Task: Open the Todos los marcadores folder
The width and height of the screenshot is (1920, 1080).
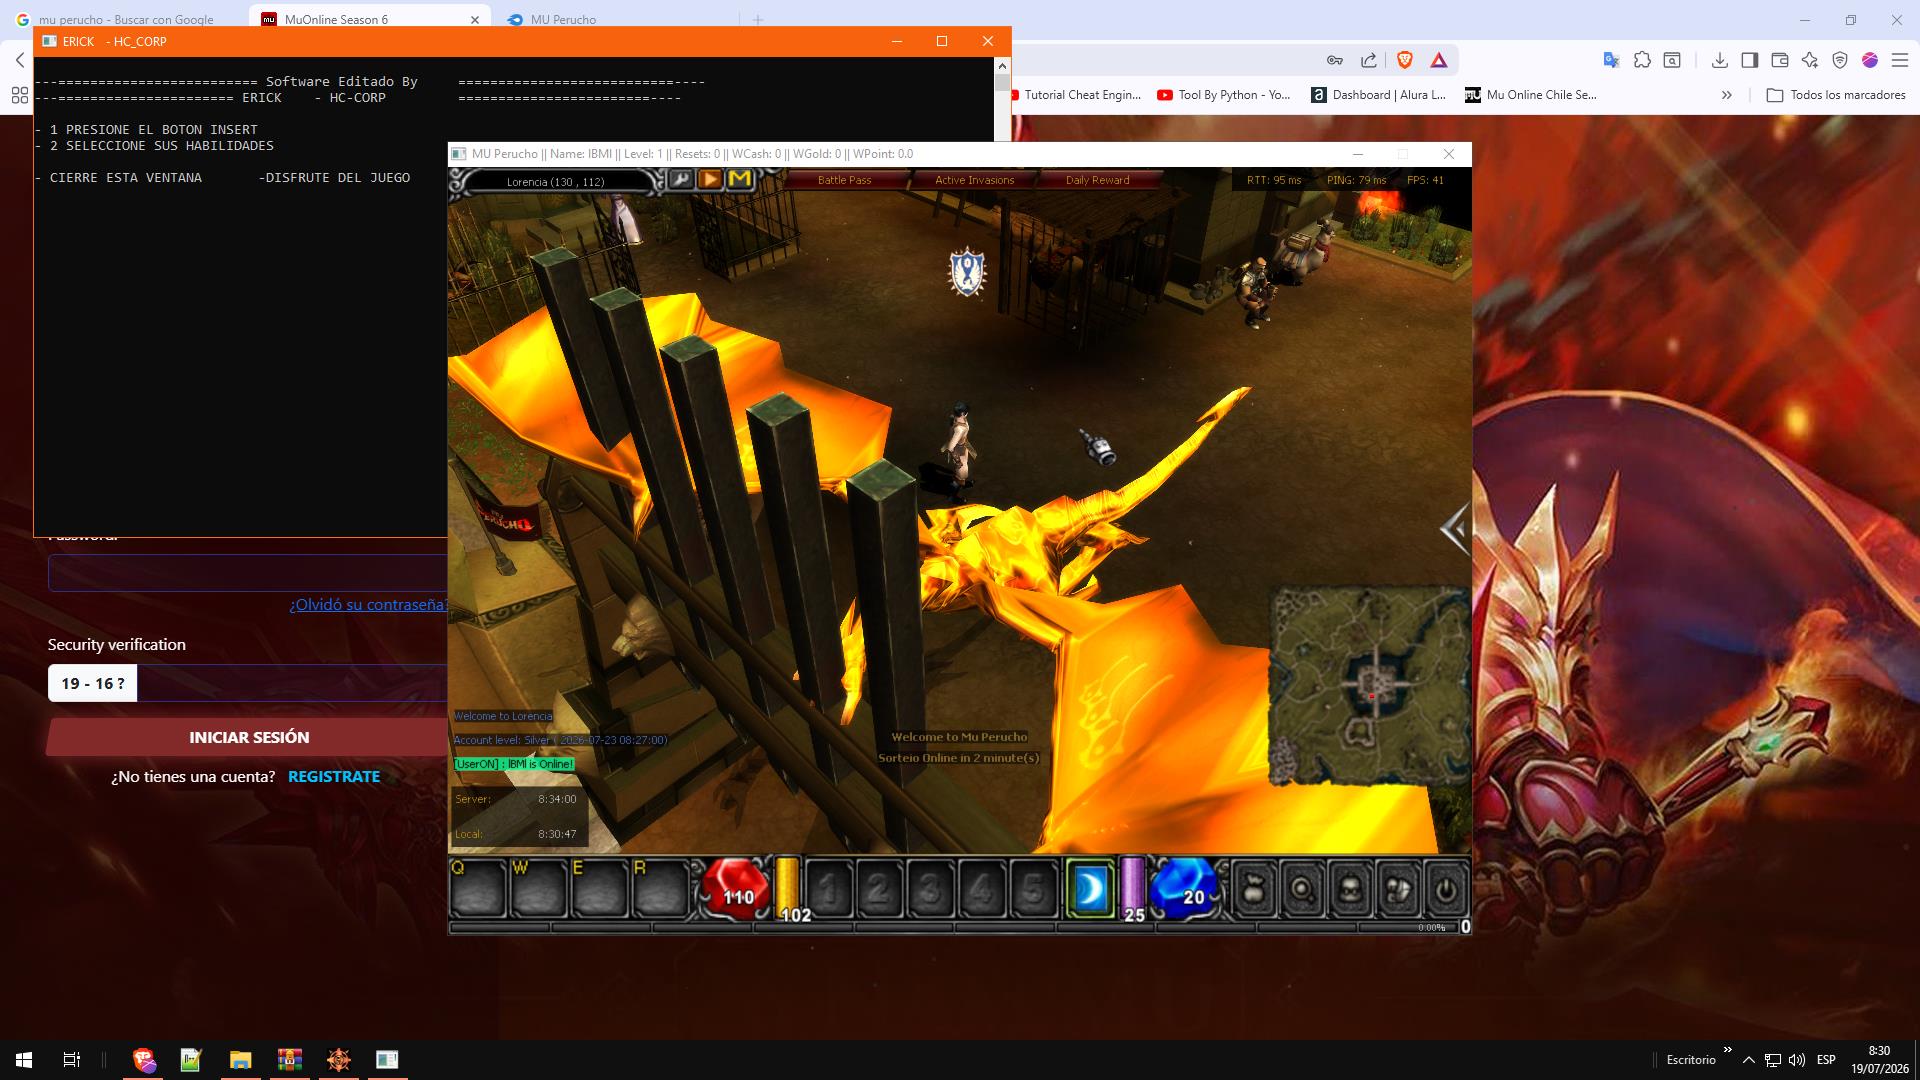Action: (x=1836, y=95)
